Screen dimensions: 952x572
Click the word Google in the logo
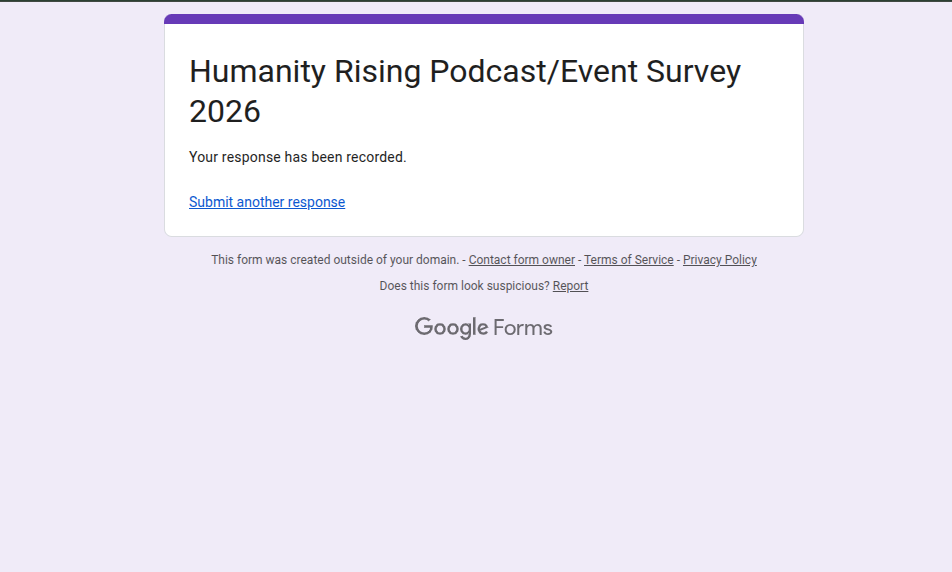(451, 328)
